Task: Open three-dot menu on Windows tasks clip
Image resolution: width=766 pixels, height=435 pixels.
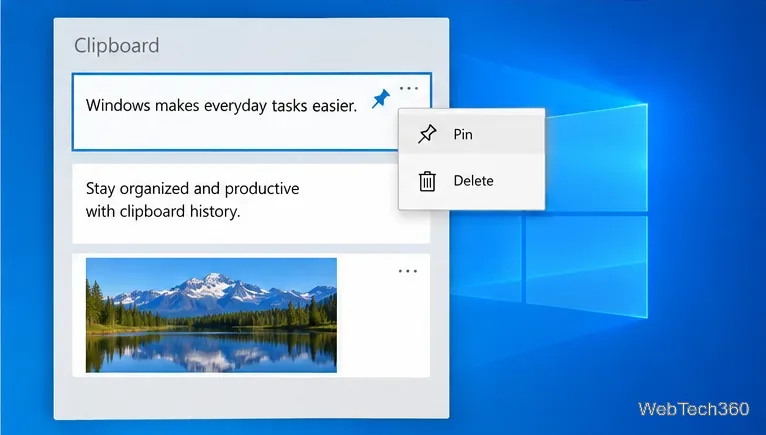Action: coord(408,88)
